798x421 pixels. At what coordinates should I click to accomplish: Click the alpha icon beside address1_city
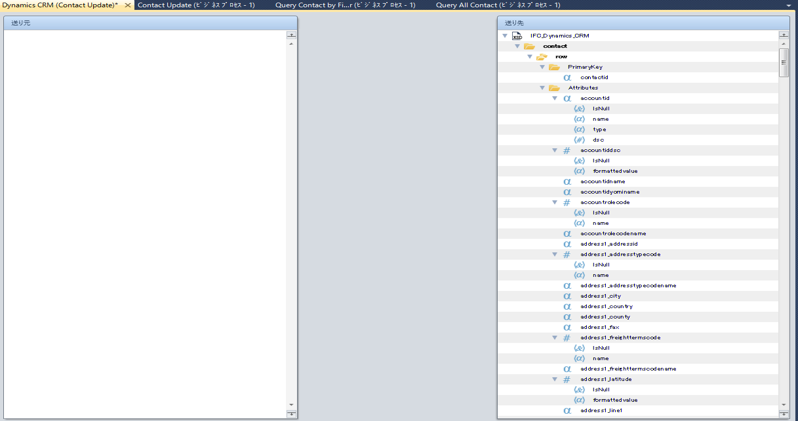point(567,296)
